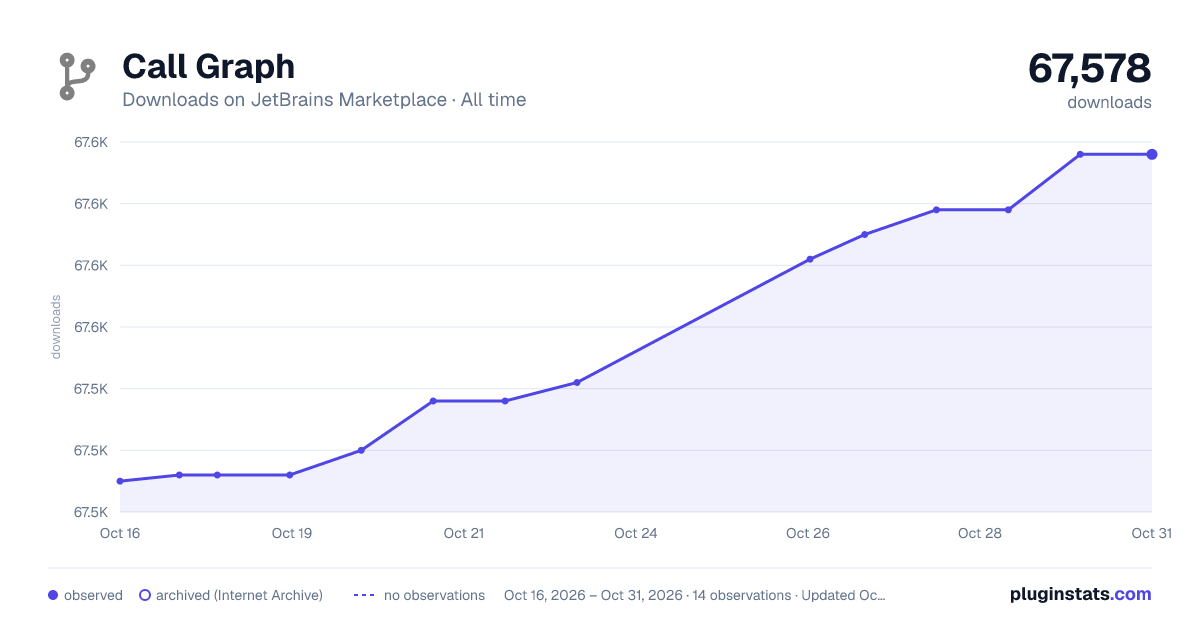
Task: Click the observed legend dot
Action: 53,595
